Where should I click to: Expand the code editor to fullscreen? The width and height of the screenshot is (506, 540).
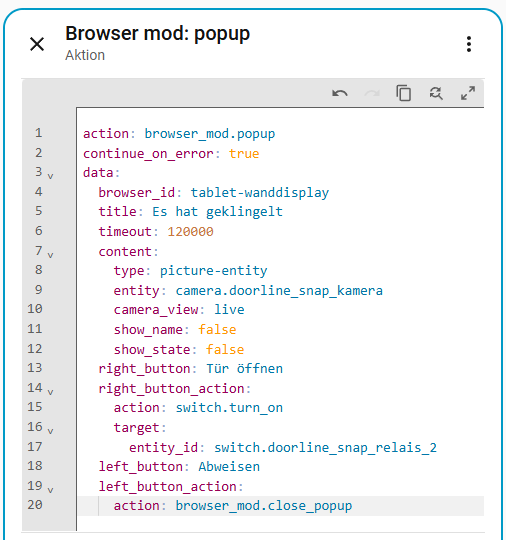coord(468,93)
